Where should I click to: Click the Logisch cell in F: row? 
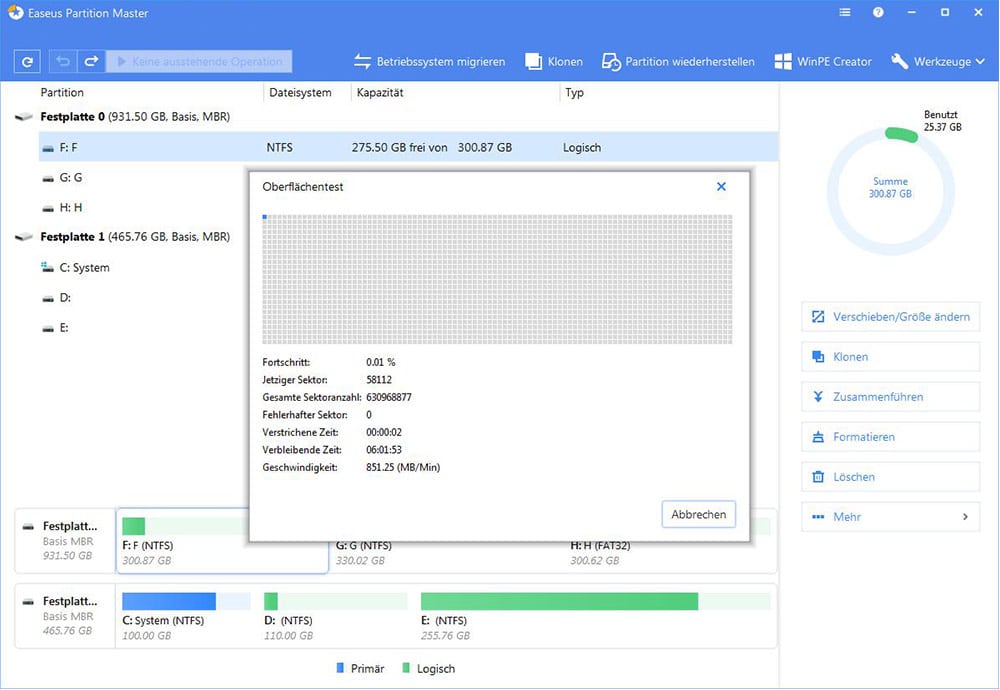coord(582,147)
